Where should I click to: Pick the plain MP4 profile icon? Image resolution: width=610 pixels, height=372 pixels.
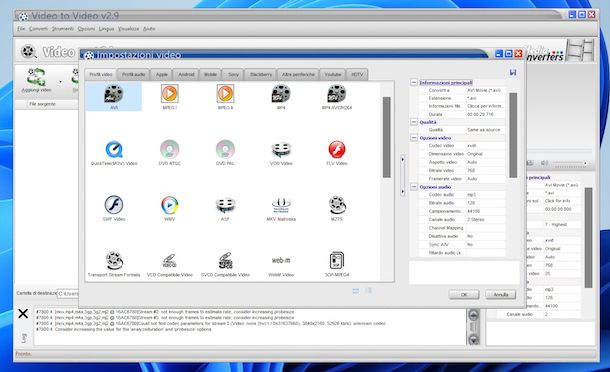(281, 94)
